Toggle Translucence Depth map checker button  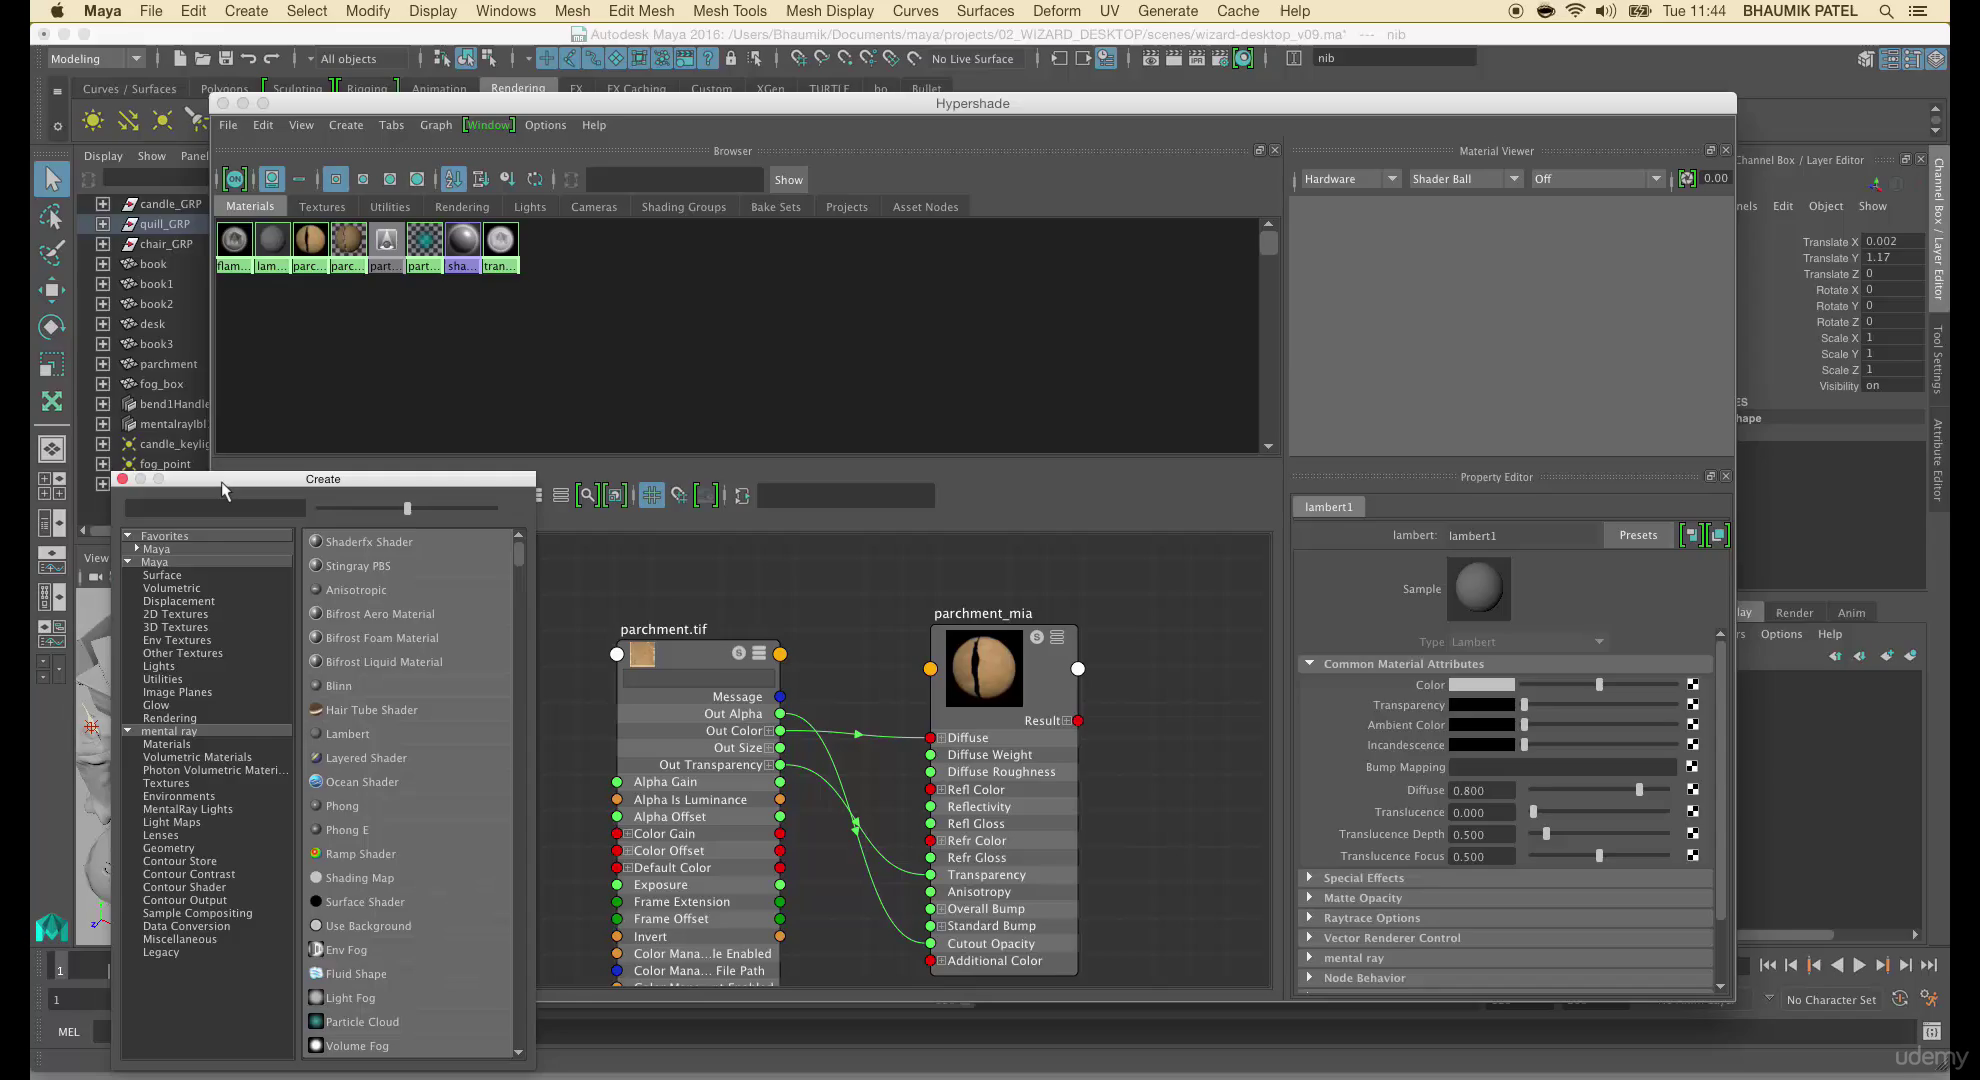[1692, 834]
